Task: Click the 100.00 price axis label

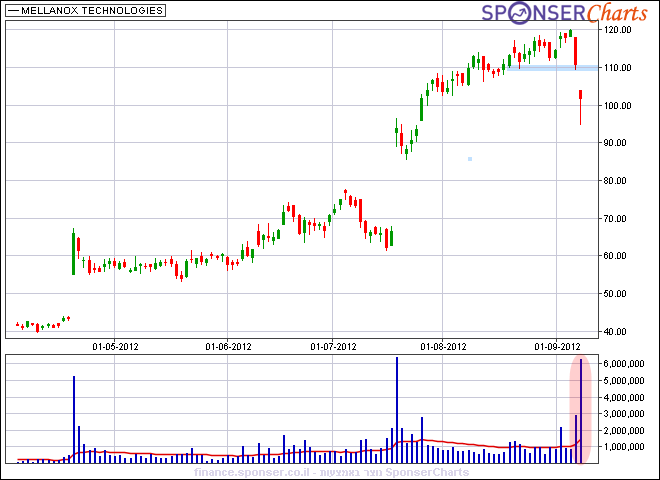Action: tap(617, 106)
